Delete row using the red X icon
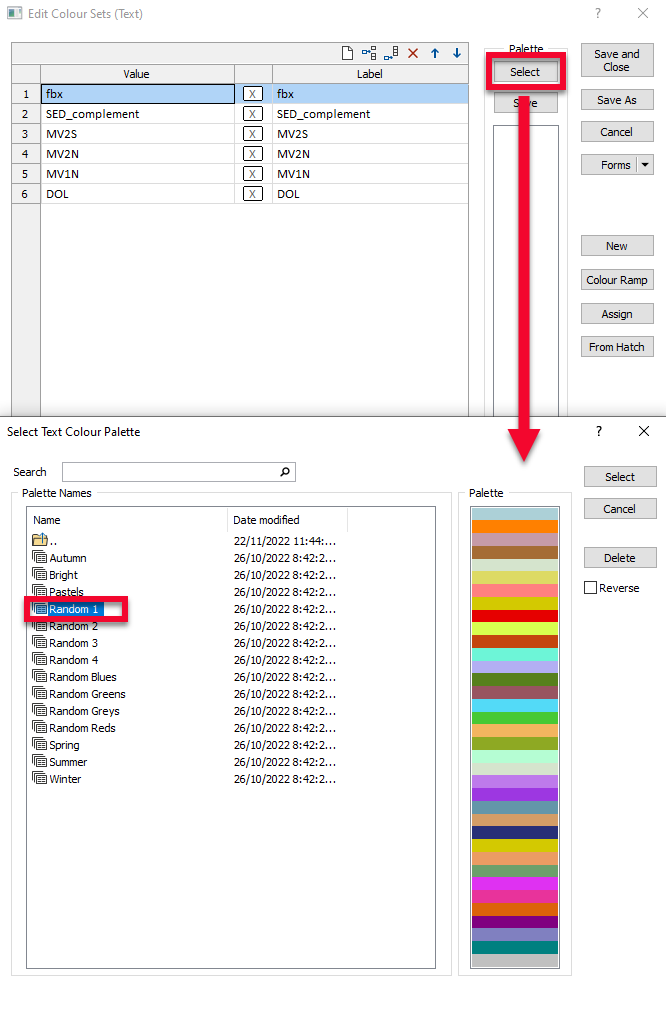 pos(413,53)
